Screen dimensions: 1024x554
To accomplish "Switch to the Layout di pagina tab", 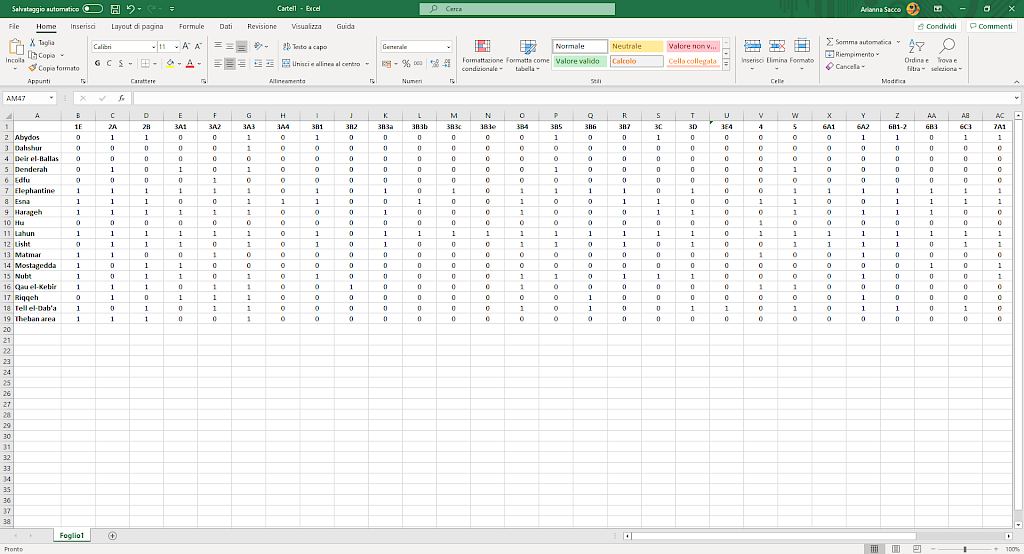I will [137, 26].
